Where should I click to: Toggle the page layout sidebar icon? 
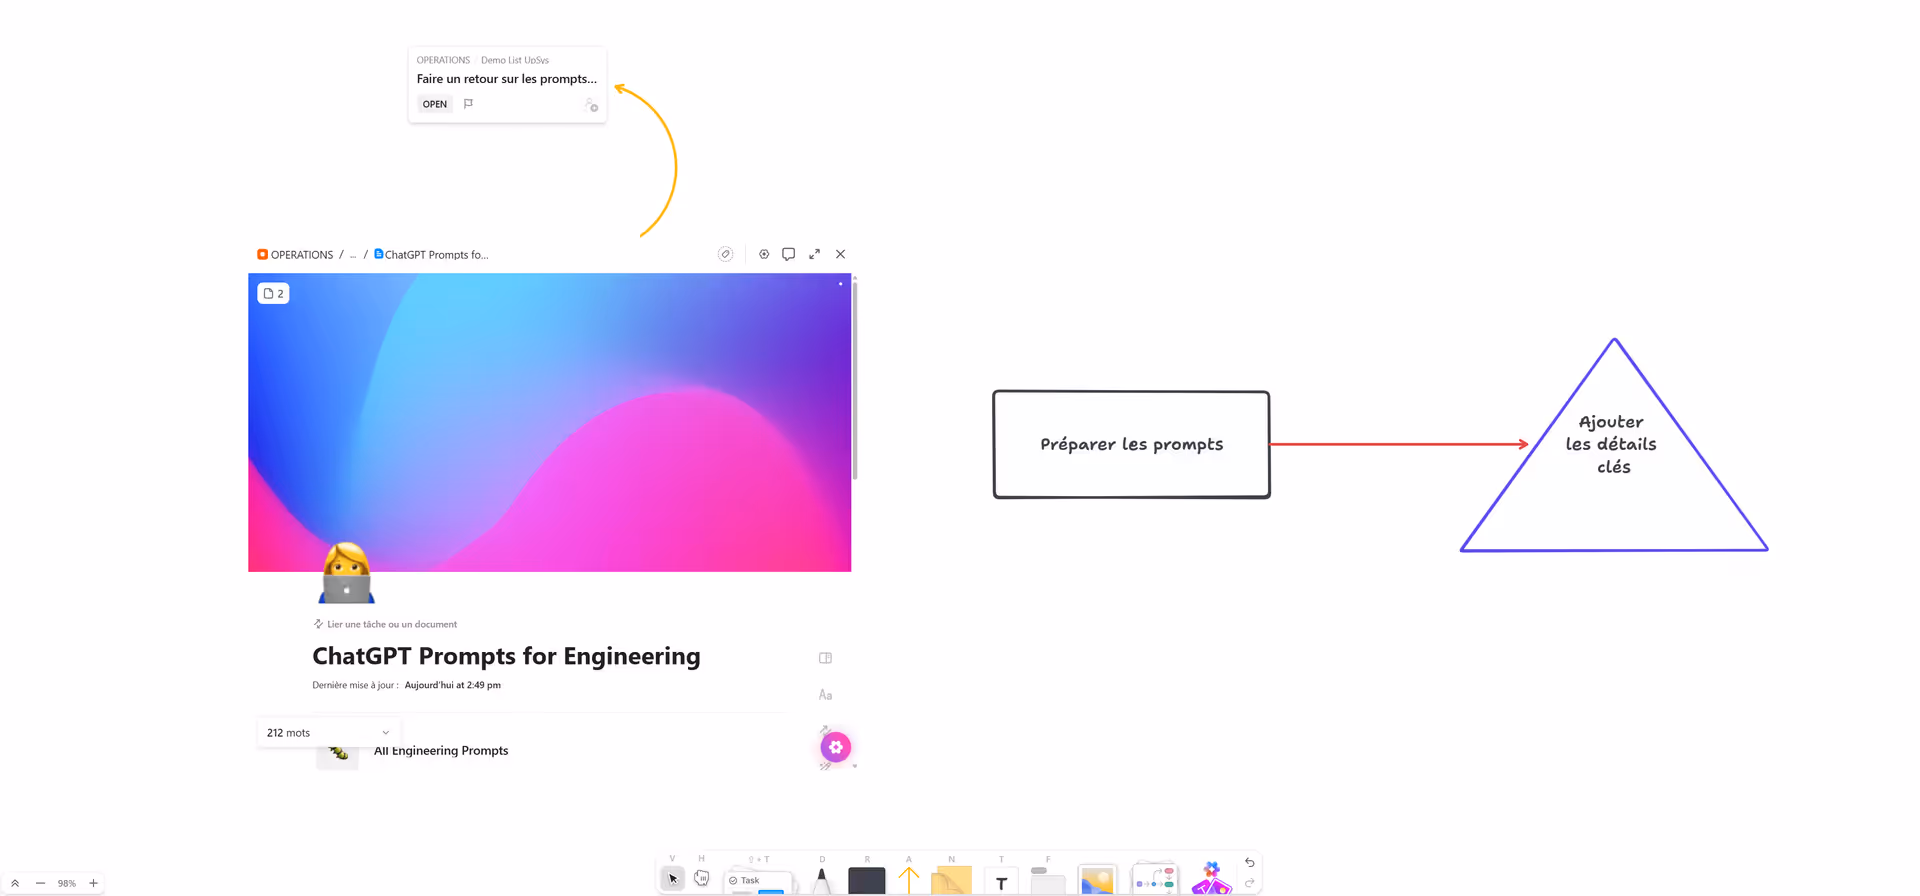[x=825, y=658]
